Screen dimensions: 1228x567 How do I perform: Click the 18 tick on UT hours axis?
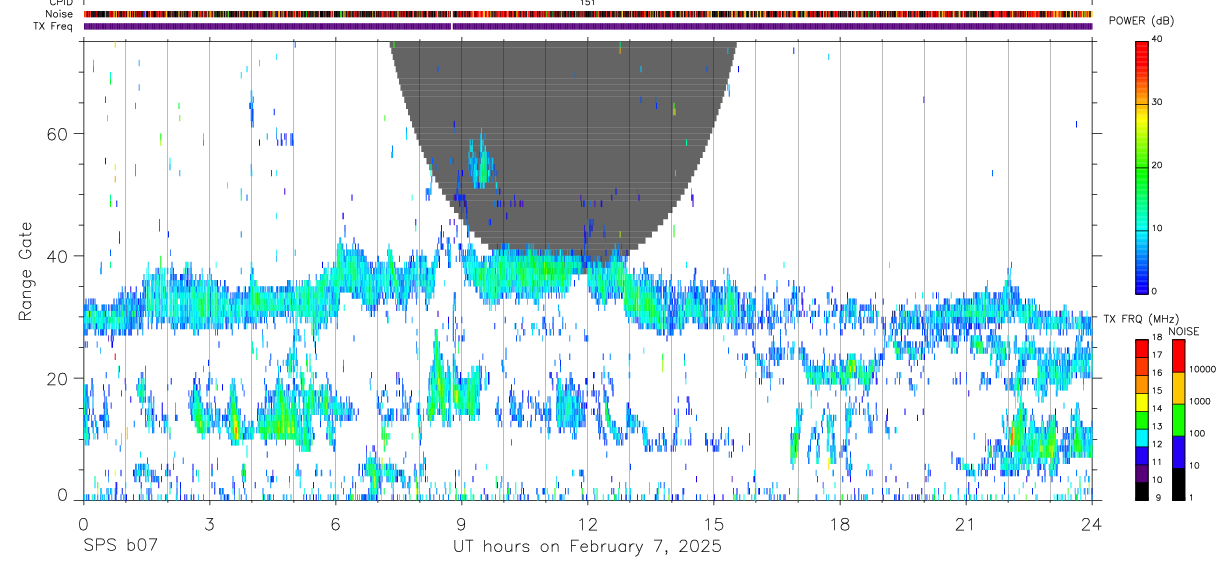pos(840,524)
